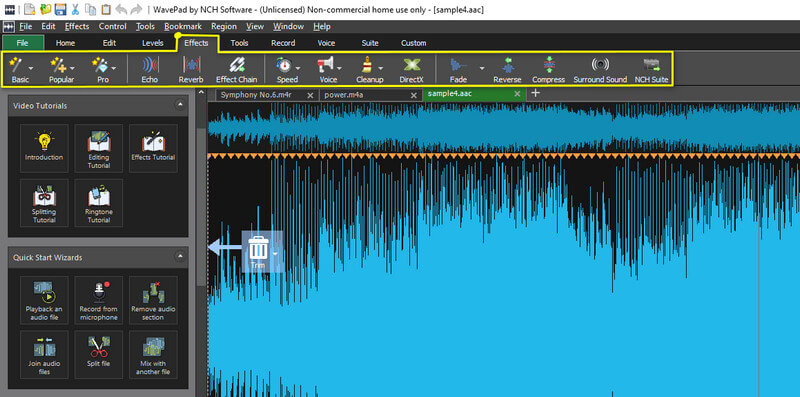Click the sidebar scroll up arrow
Viewport: 800px width, 397px height.
[202, 93]
